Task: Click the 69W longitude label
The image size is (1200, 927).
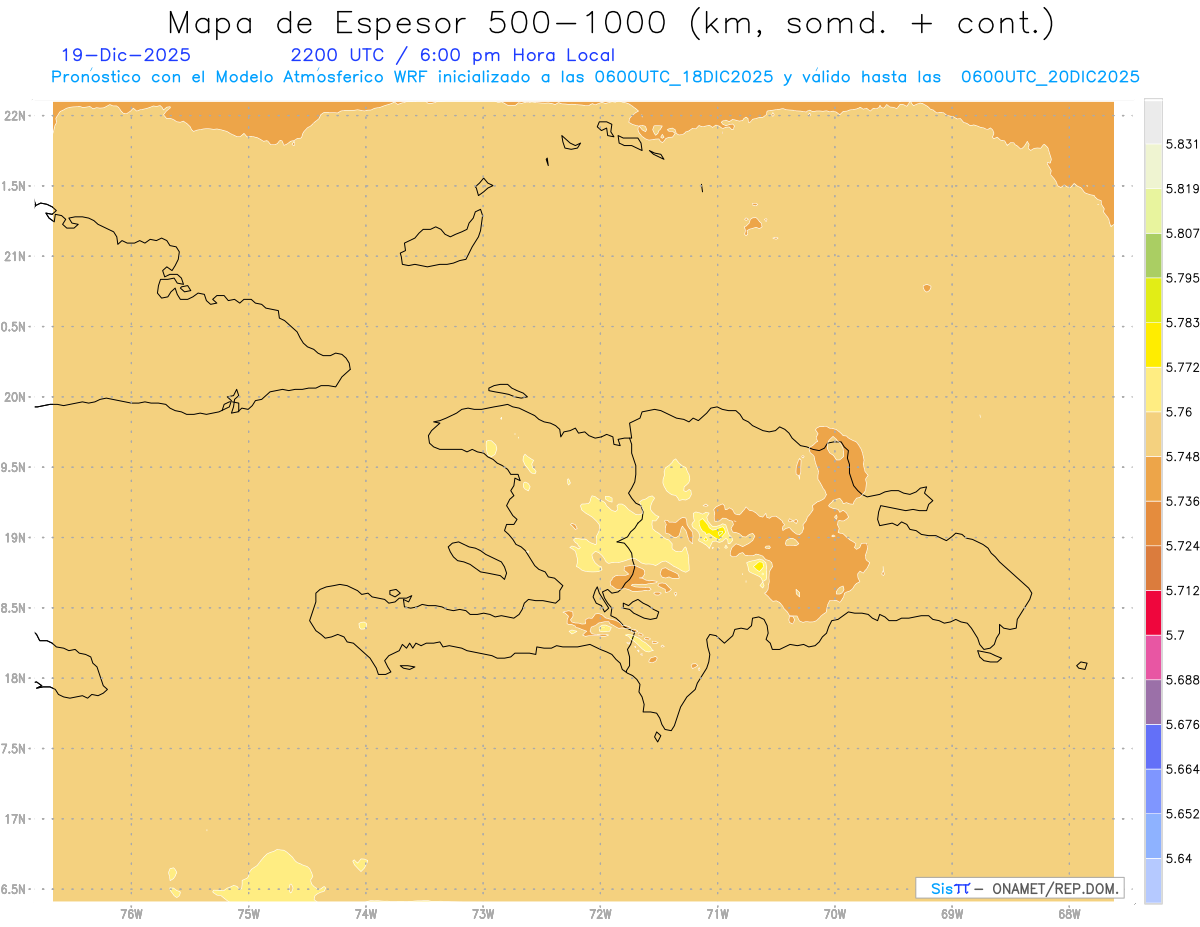Action: click(952, 914)
